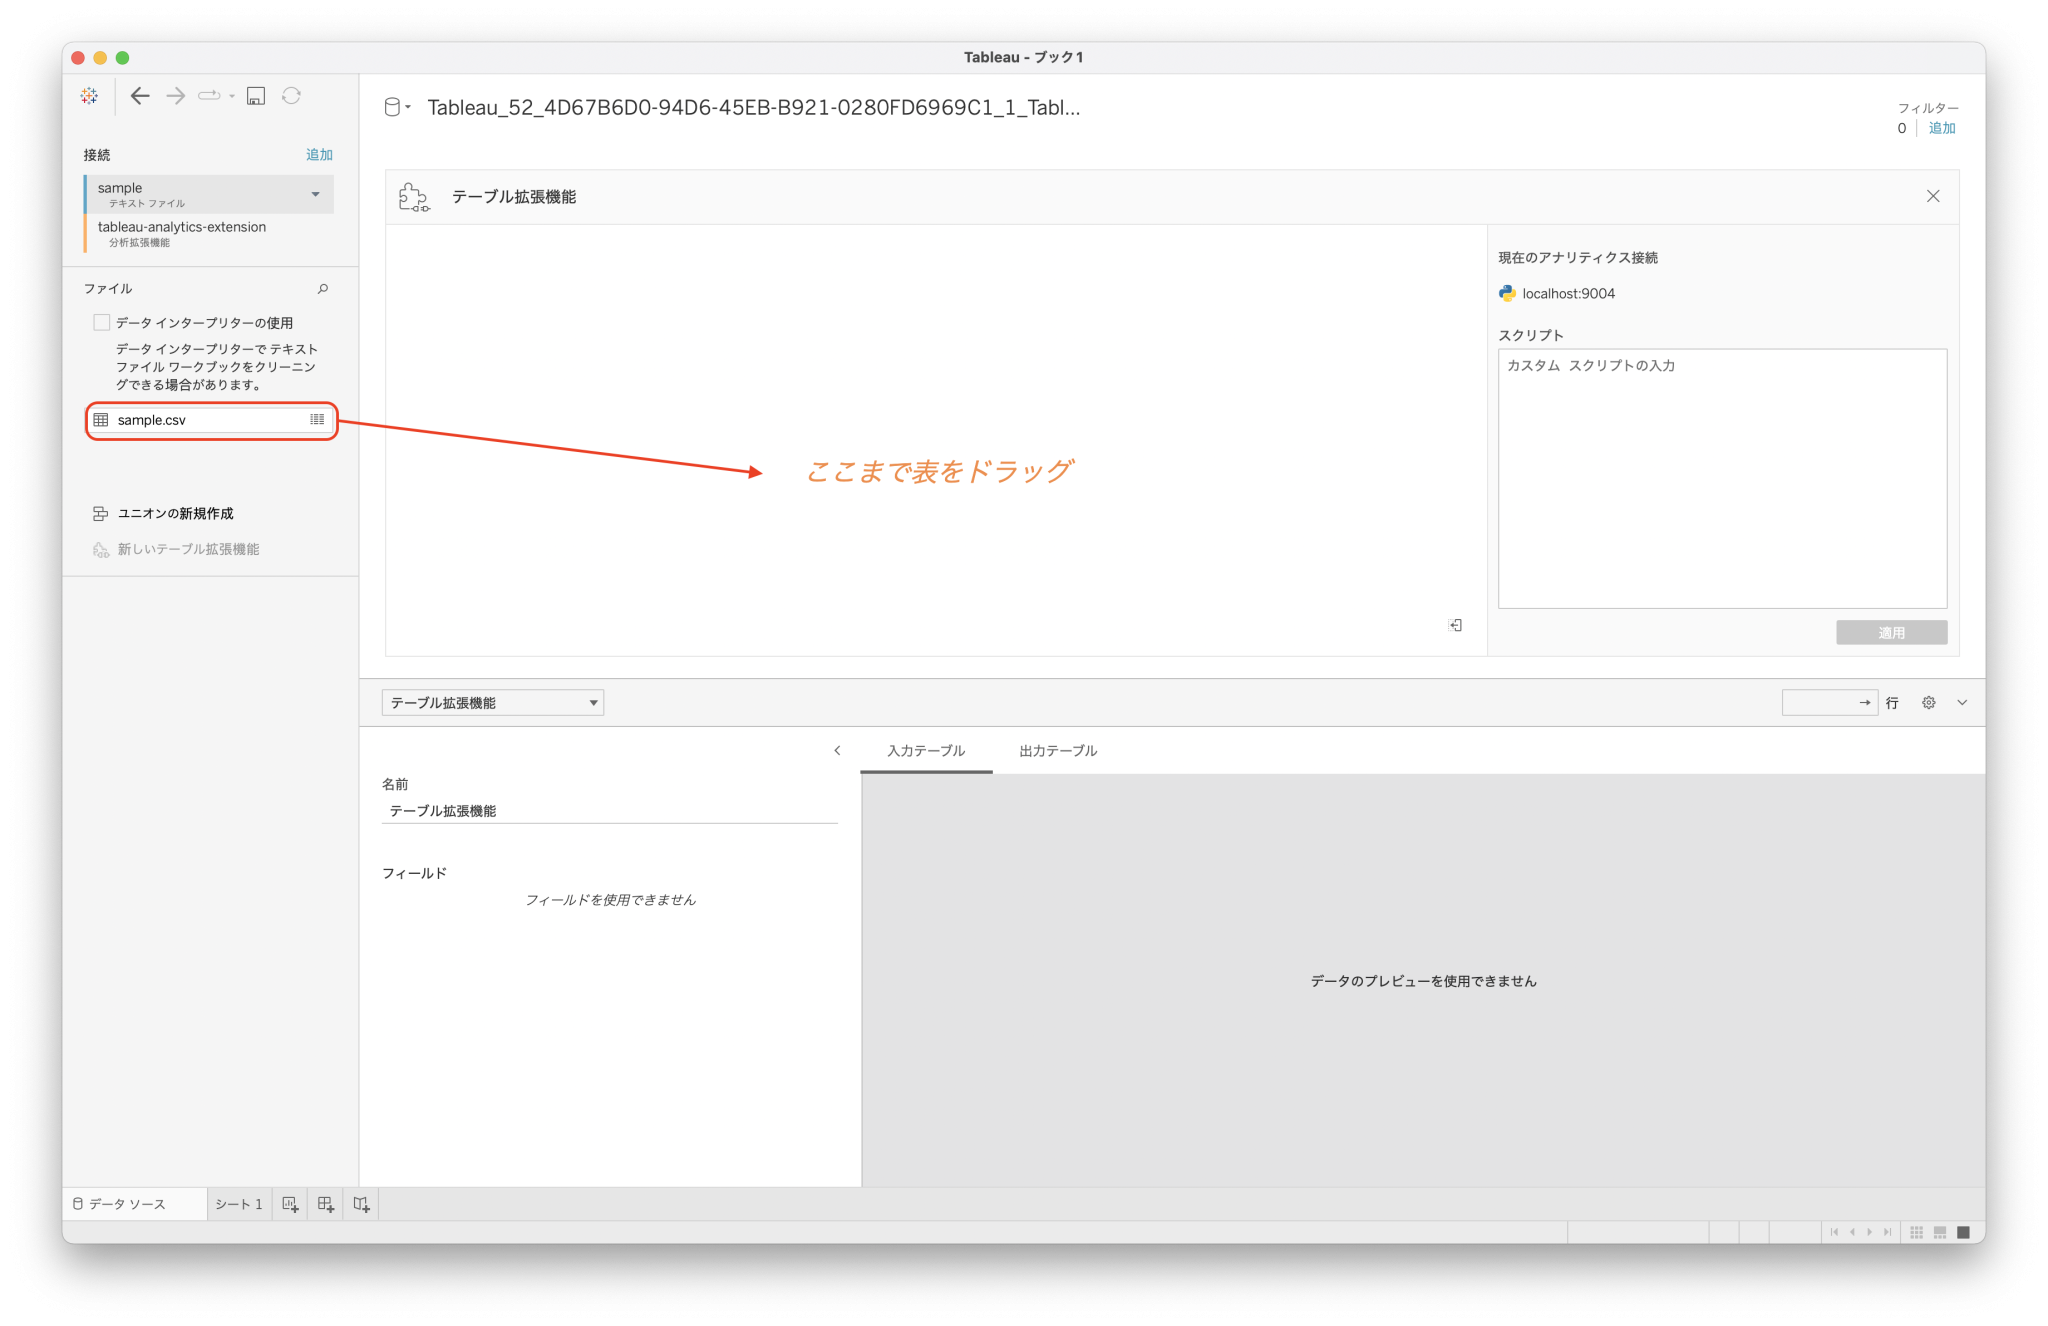Save the workbook with the floppy disk icon
This screenshot has width=2048, height=1326.
(x=256, y=95)
